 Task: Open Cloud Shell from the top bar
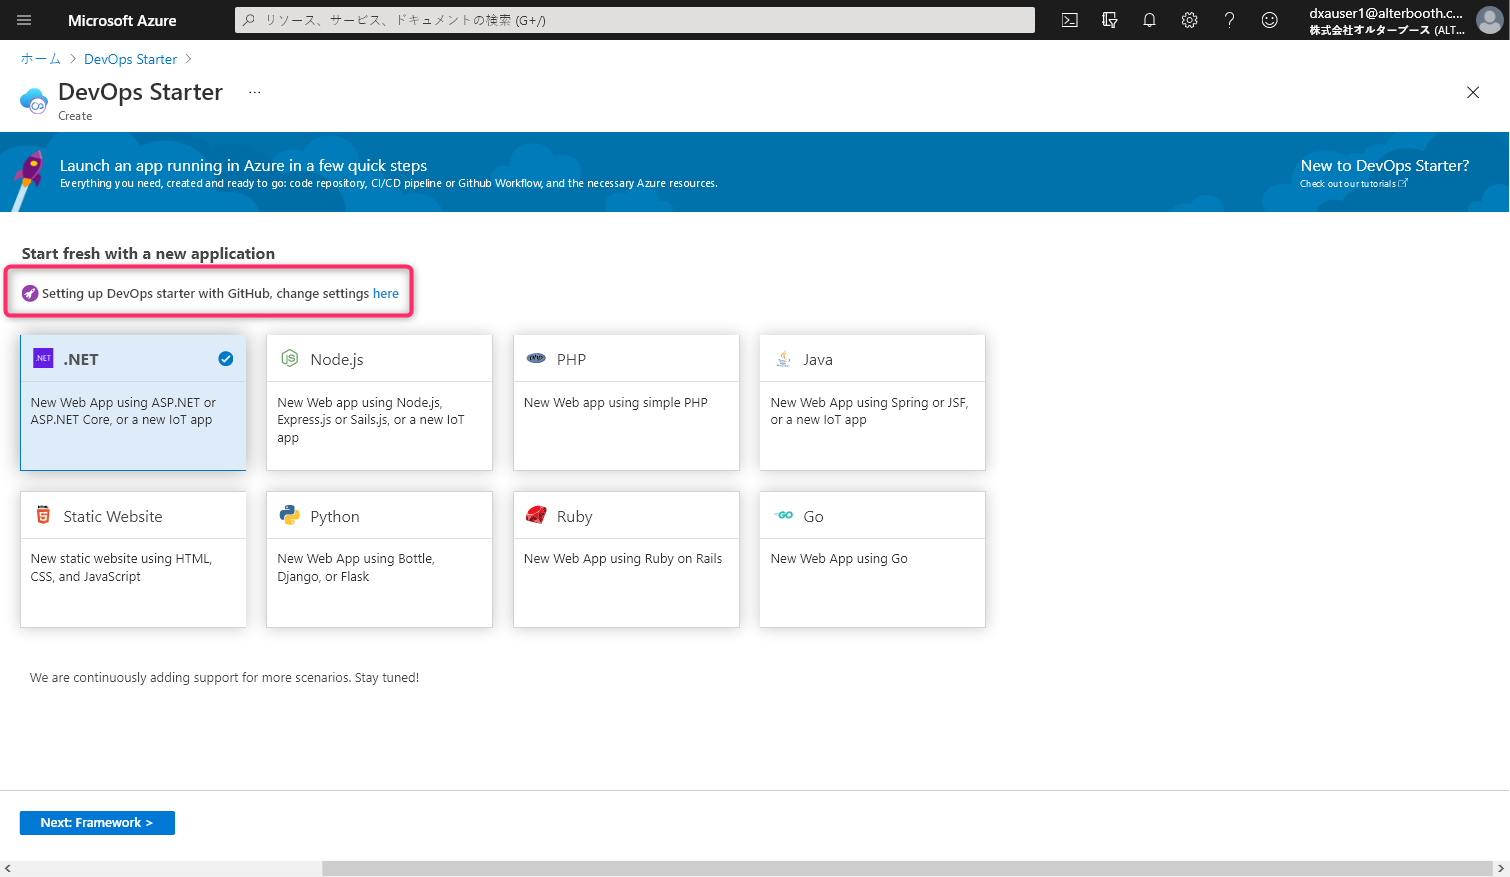(x=1069, y=20)
